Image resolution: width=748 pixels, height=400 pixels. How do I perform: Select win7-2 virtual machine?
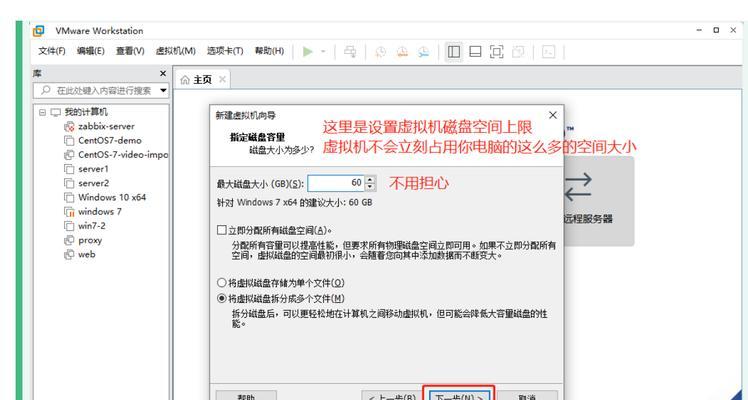(x=92, y=226)
